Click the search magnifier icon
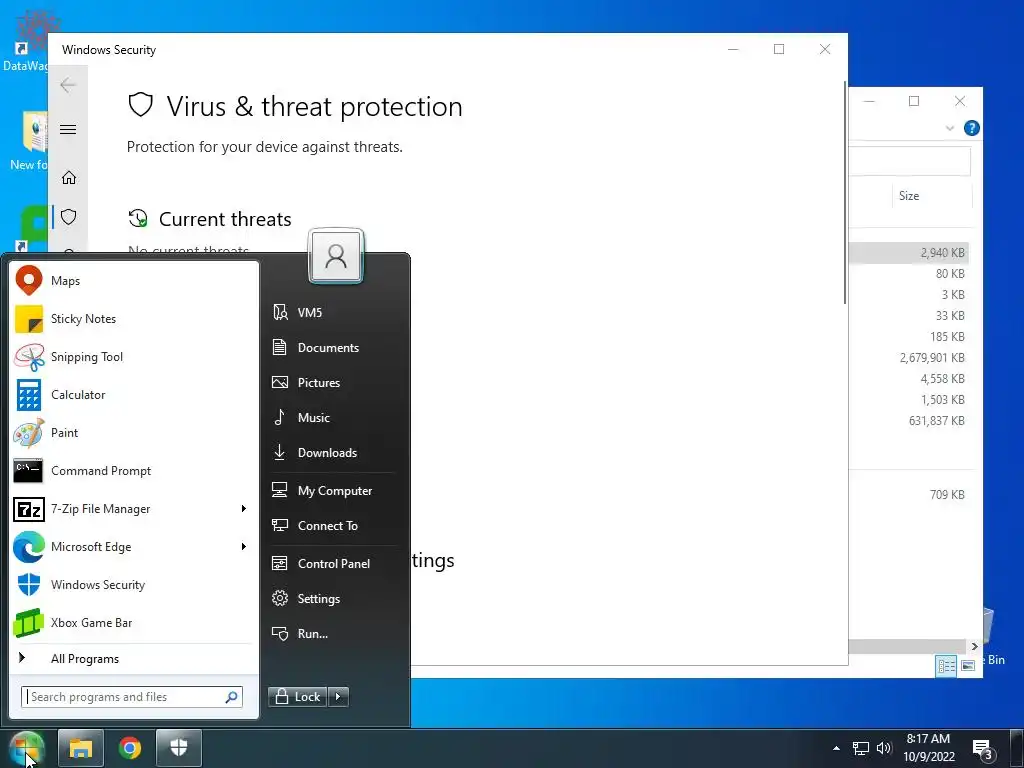This screenshot has height=768, width=1024. [231, 697]
